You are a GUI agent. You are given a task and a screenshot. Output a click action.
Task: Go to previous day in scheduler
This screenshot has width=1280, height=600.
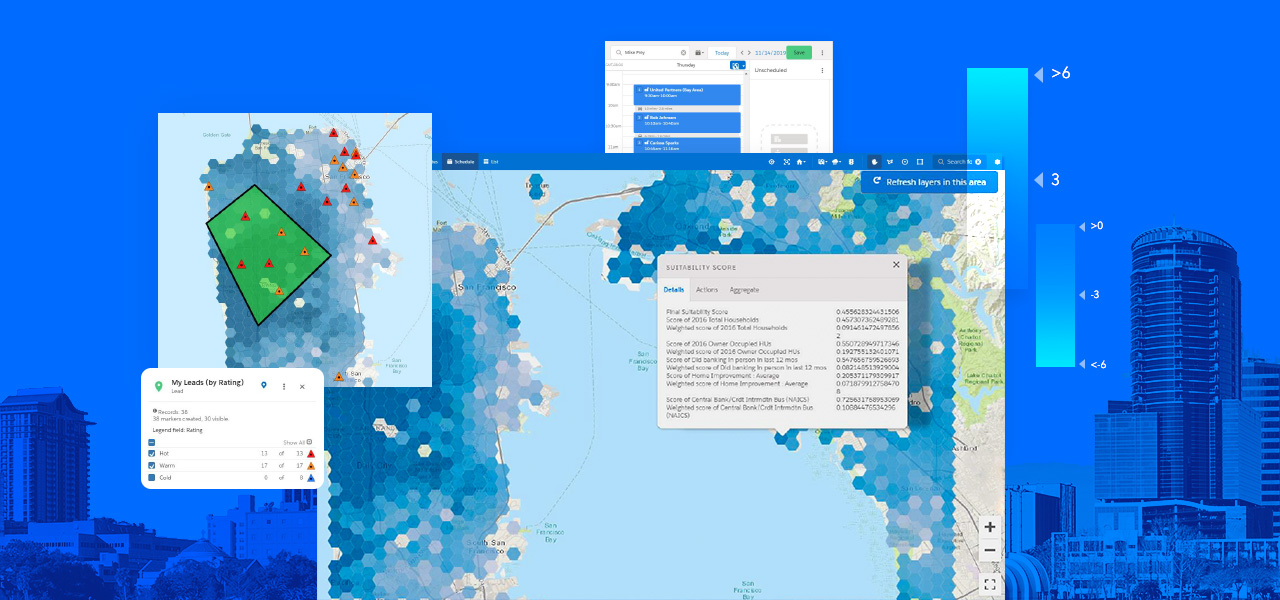tap(742, 53)
